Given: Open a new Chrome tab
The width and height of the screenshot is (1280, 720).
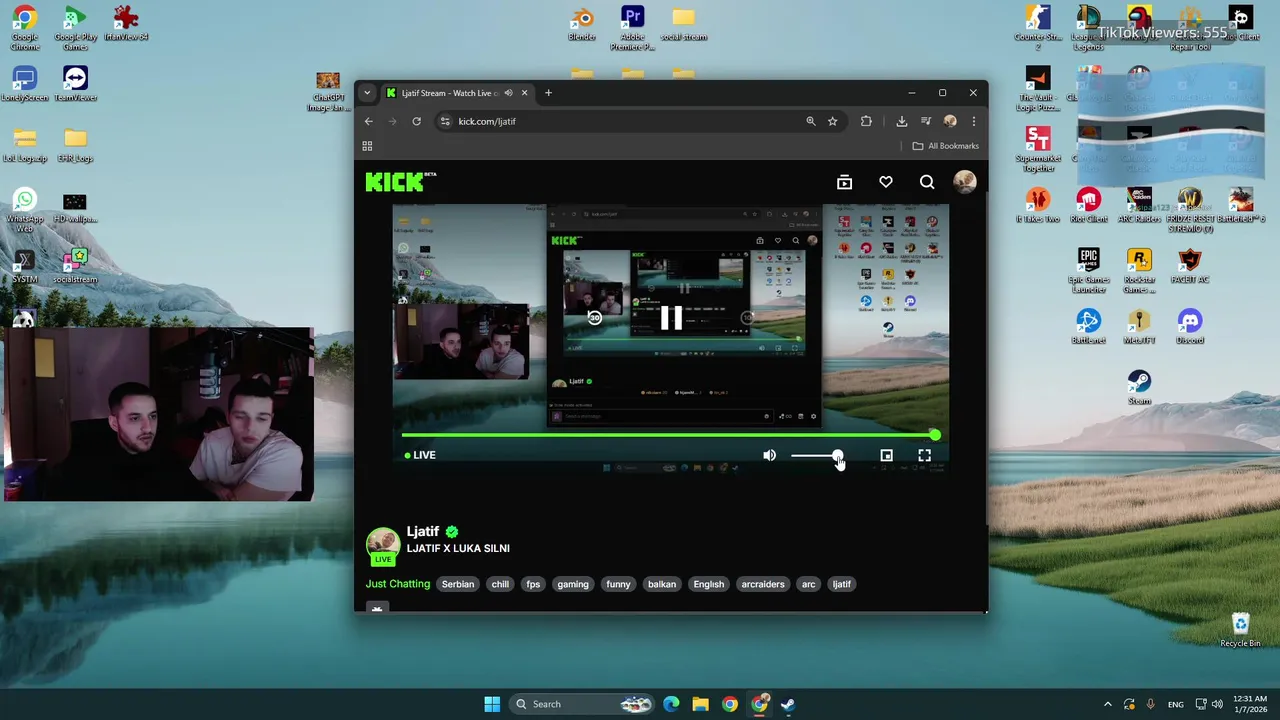Looking at the screenshot, I should point(548,93).
